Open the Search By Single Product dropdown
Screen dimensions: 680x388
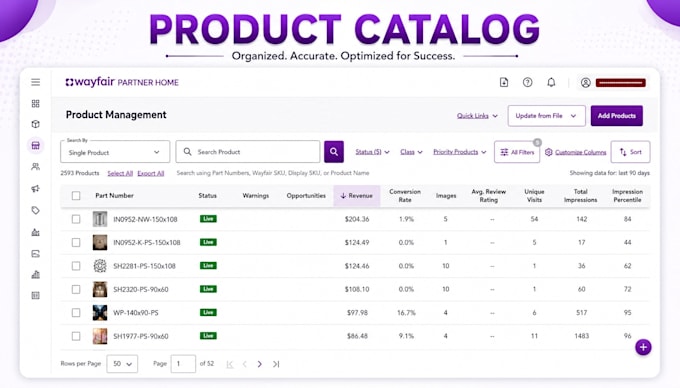(115, 152)
